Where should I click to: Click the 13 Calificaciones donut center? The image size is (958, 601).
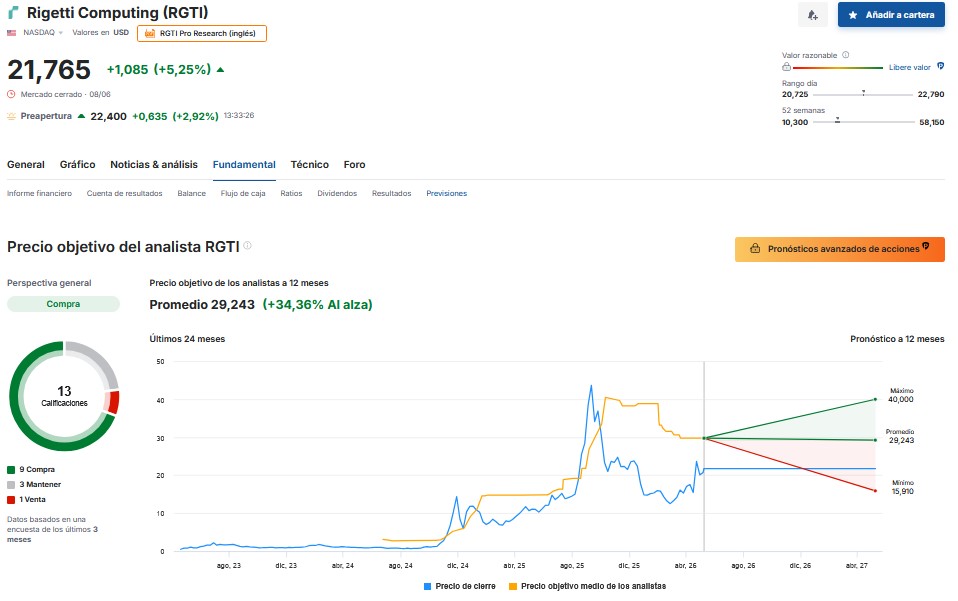pos(64,396)
